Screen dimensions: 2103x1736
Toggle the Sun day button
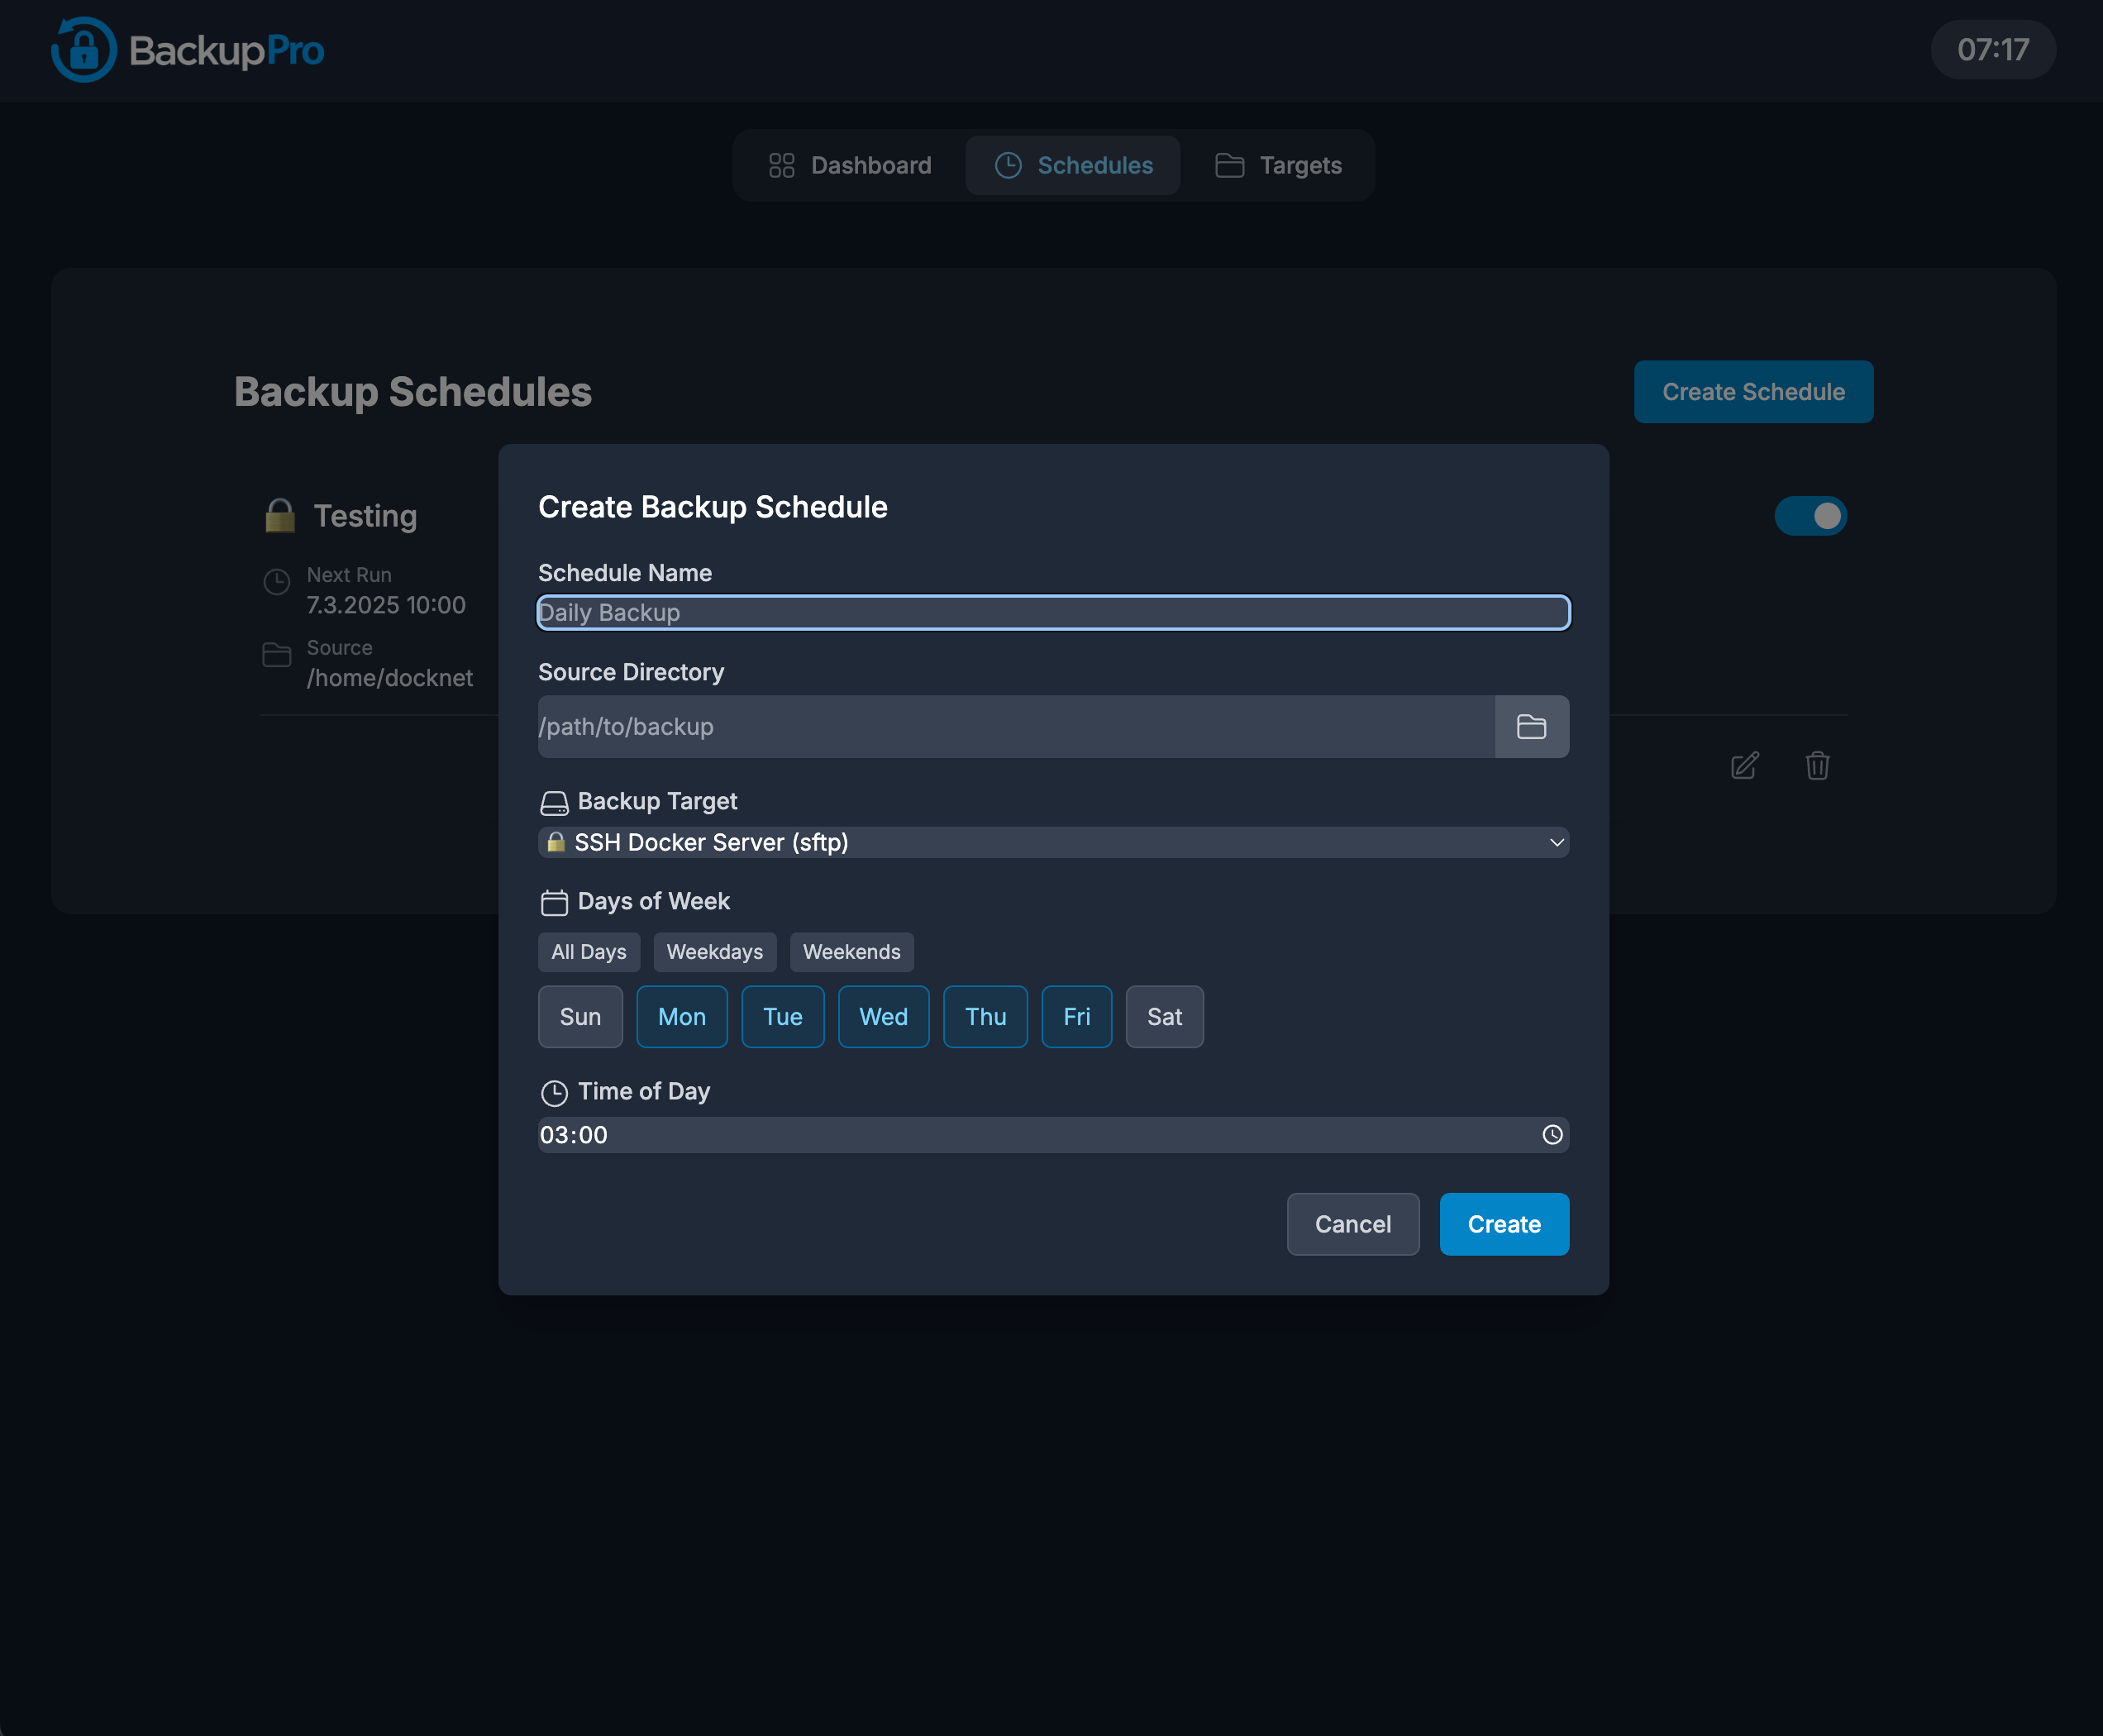click(x=580, y=1017)
